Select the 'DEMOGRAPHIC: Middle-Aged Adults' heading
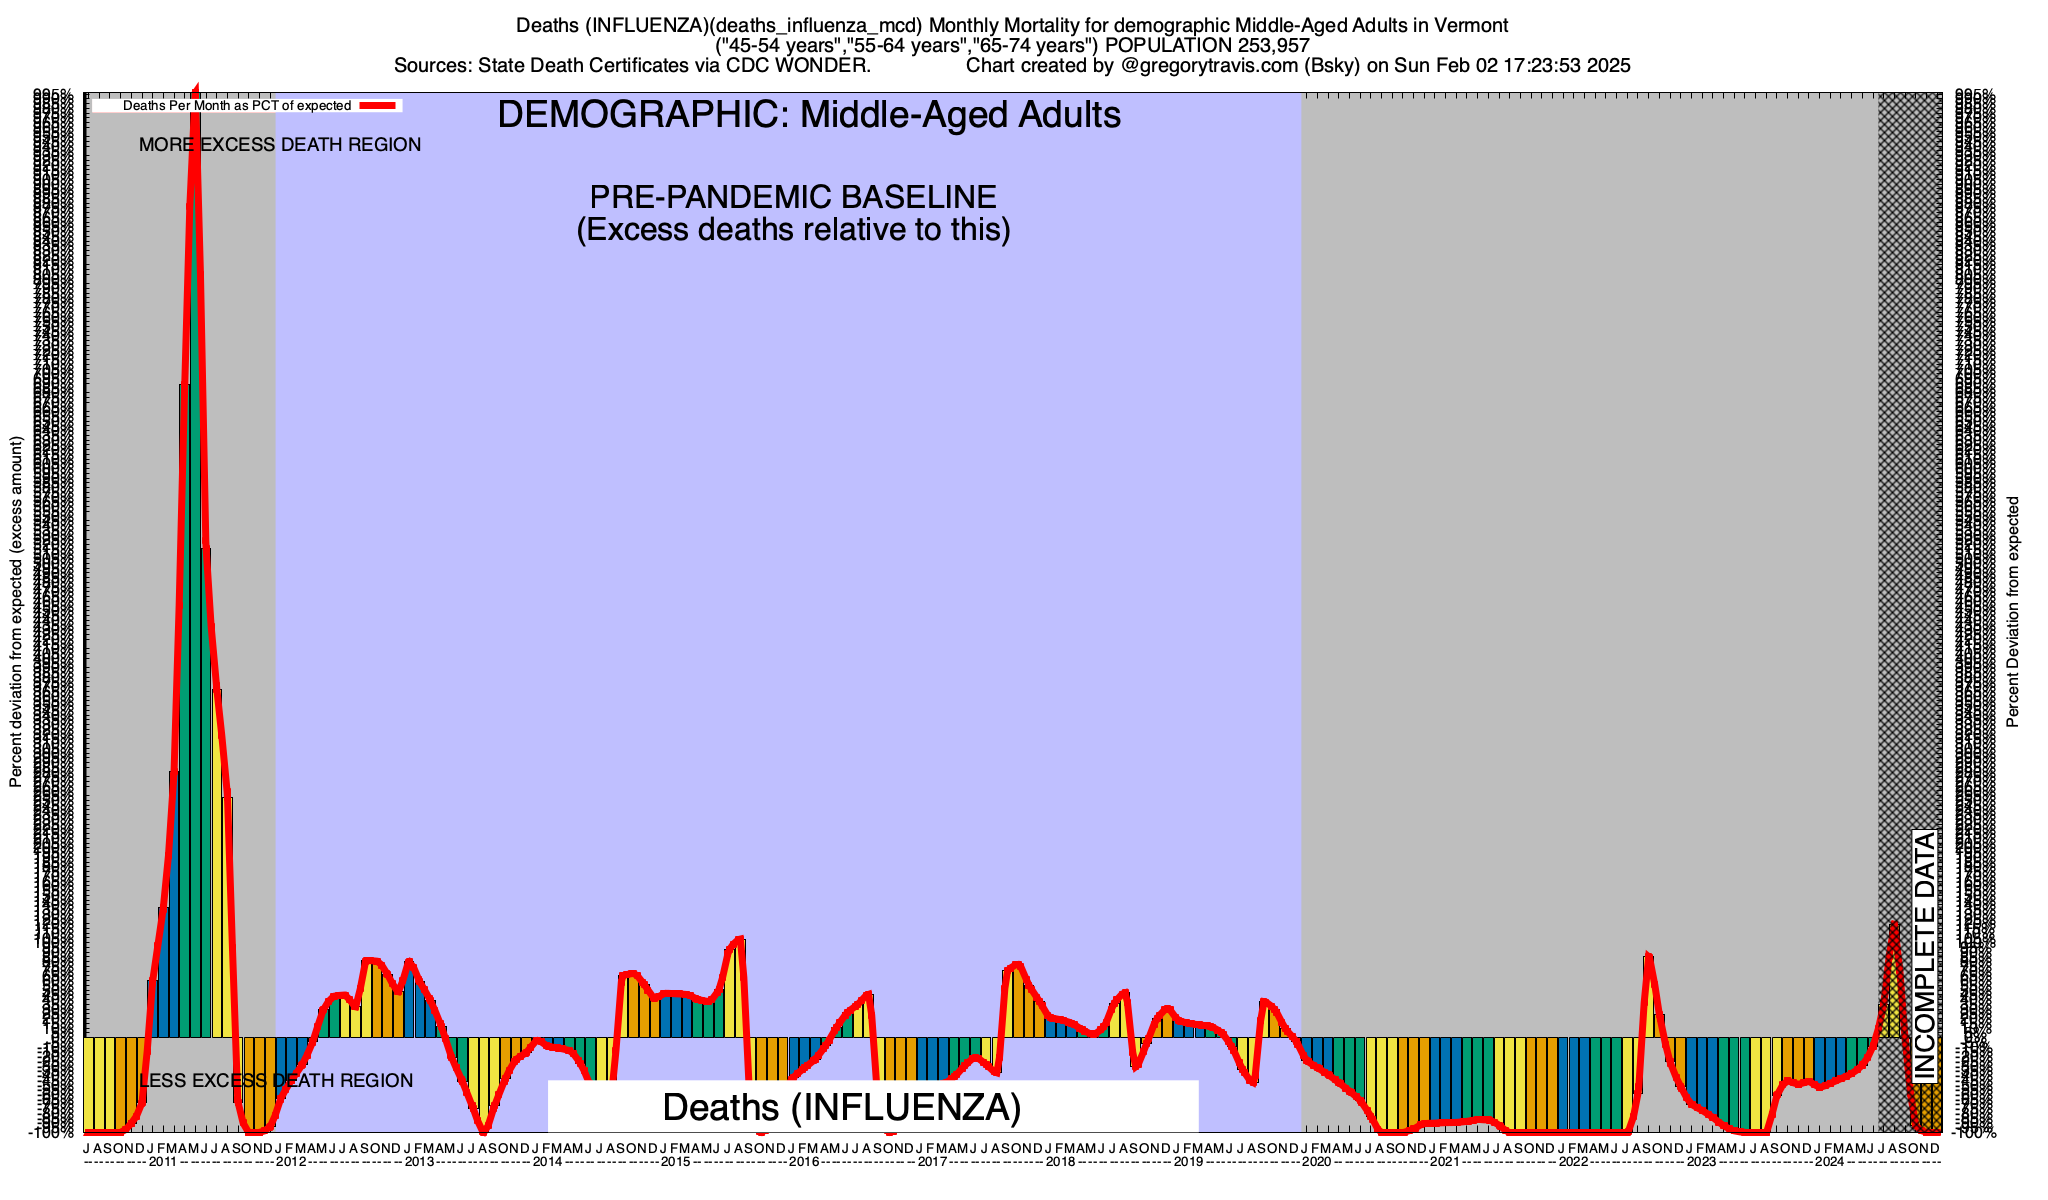Screen dimensions: 2048x1200 tap(808, 115)
